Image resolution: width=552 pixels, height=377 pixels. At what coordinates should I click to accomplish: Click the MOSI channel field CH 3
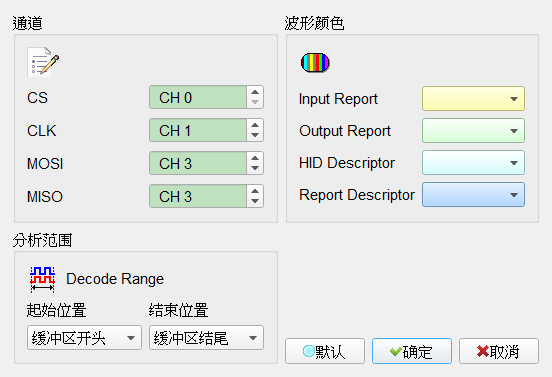[x=198, y=163]
